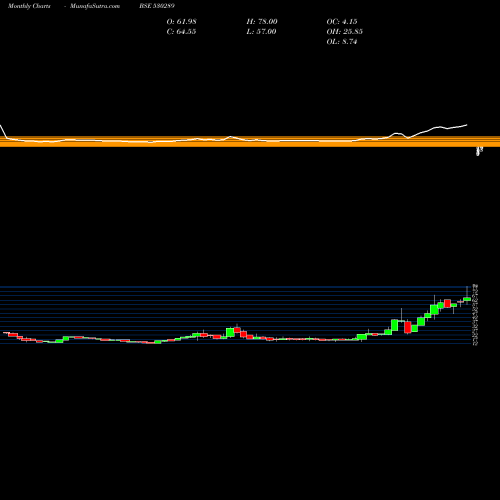
Task: Click the 'Monthly Charts' title text
Action: pos(29,6)
